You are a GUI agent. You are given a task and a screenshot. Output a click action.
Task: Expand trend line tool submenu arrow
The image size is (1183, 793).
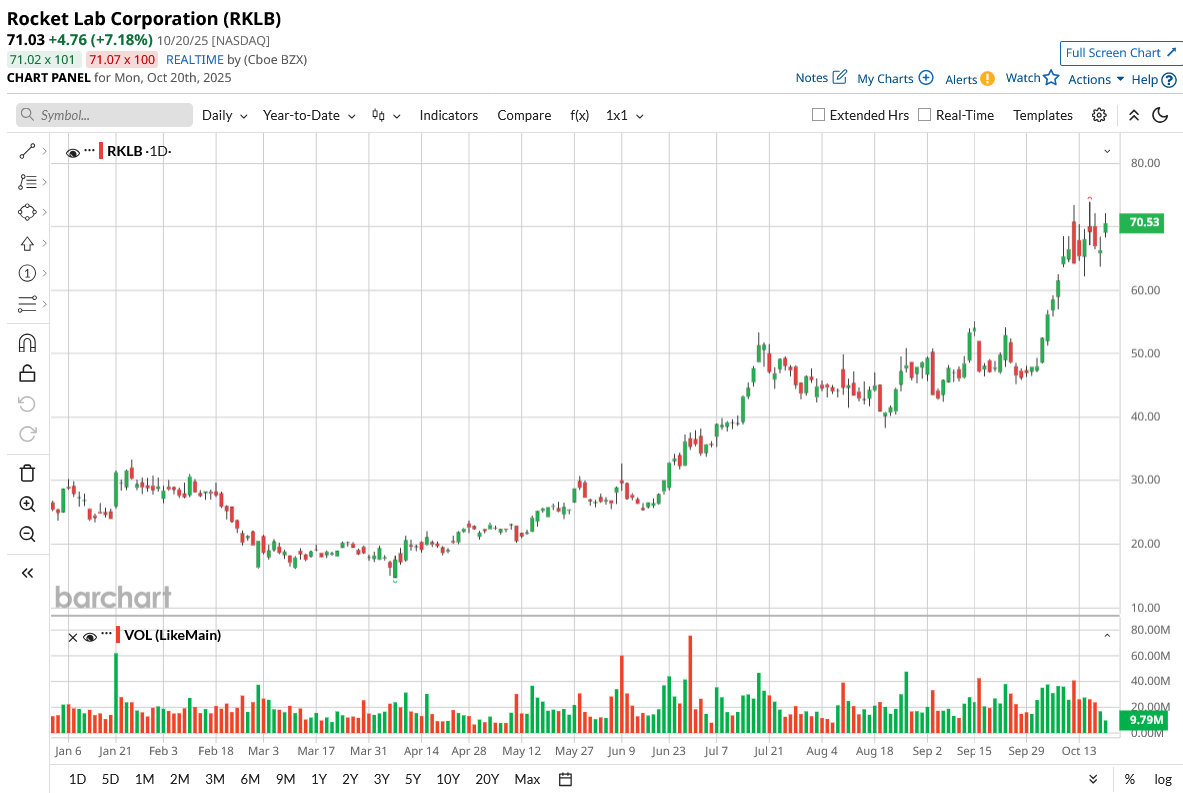45,152
